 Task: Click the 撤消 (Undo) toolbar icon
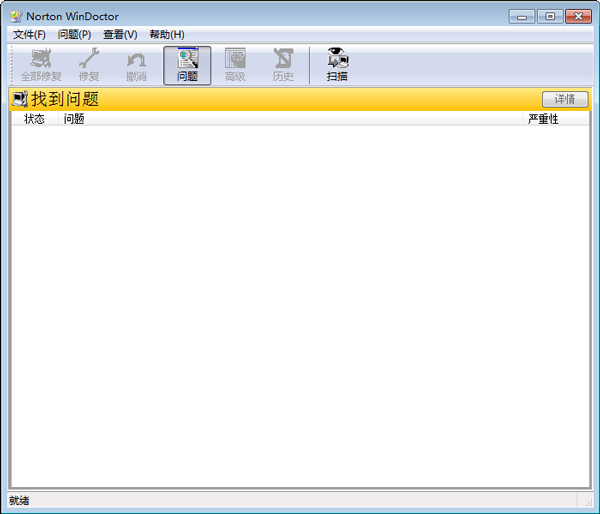pyautogui.click(x=136, y=65)
